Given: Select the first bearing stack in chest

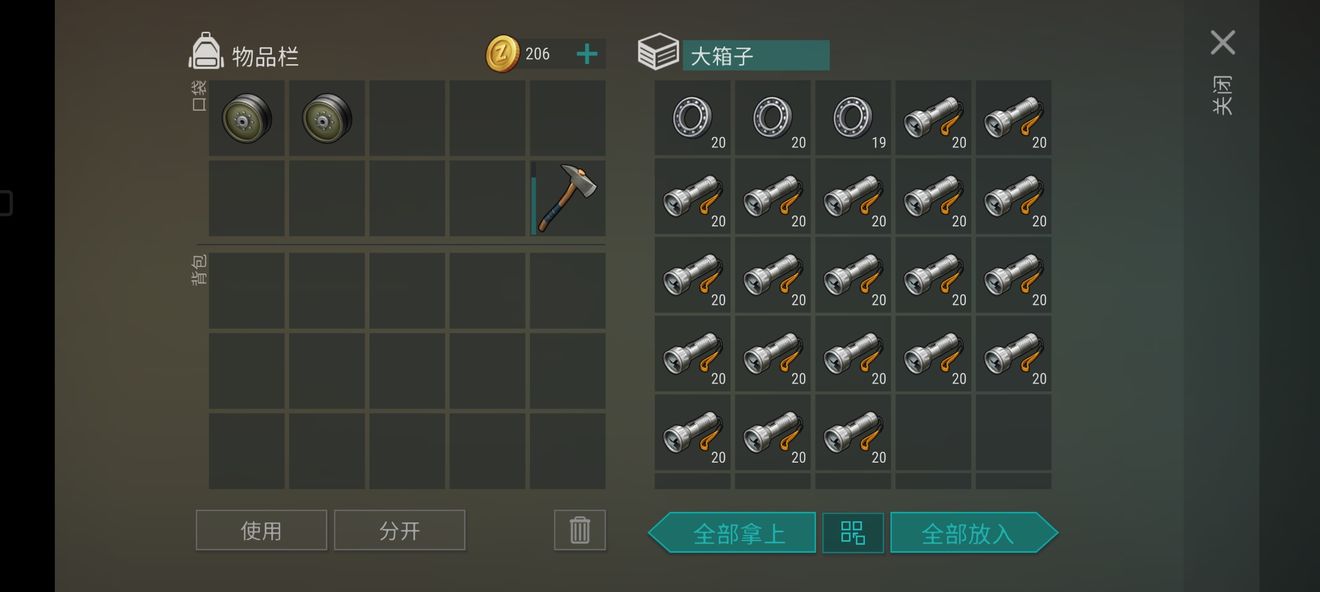Looking at the screenshot, I should [x=693, y=119].
